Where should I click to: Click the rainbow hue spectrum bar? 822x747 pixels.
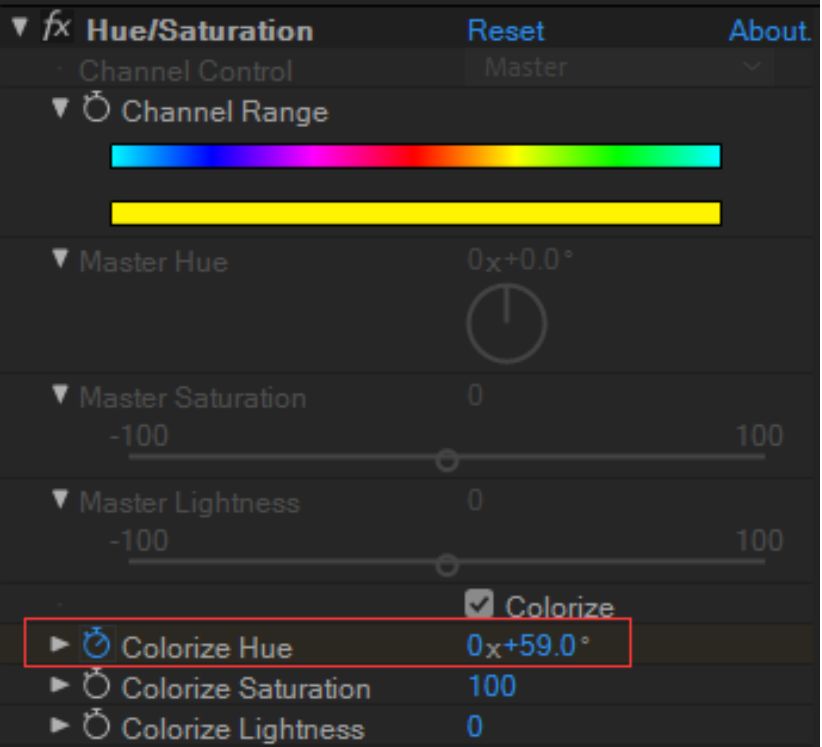415,156
